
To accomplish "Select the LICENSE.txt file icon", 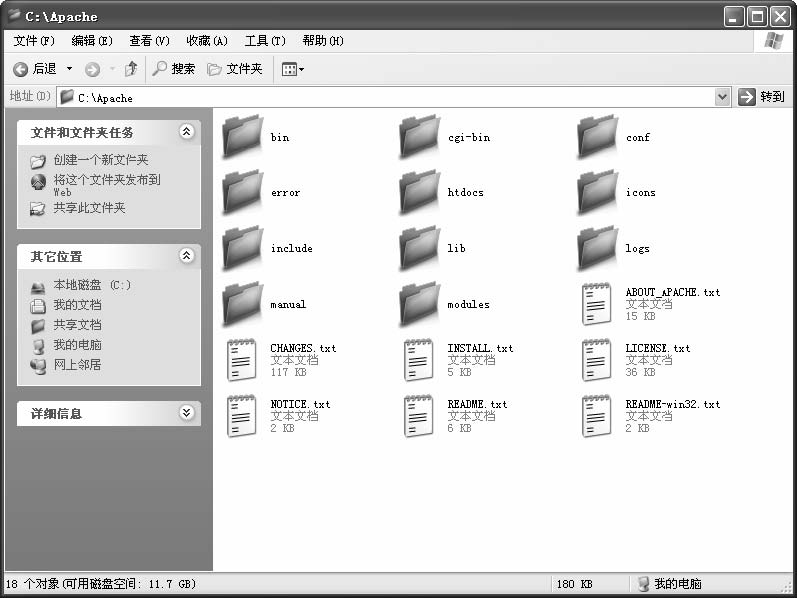I will 597,360.
